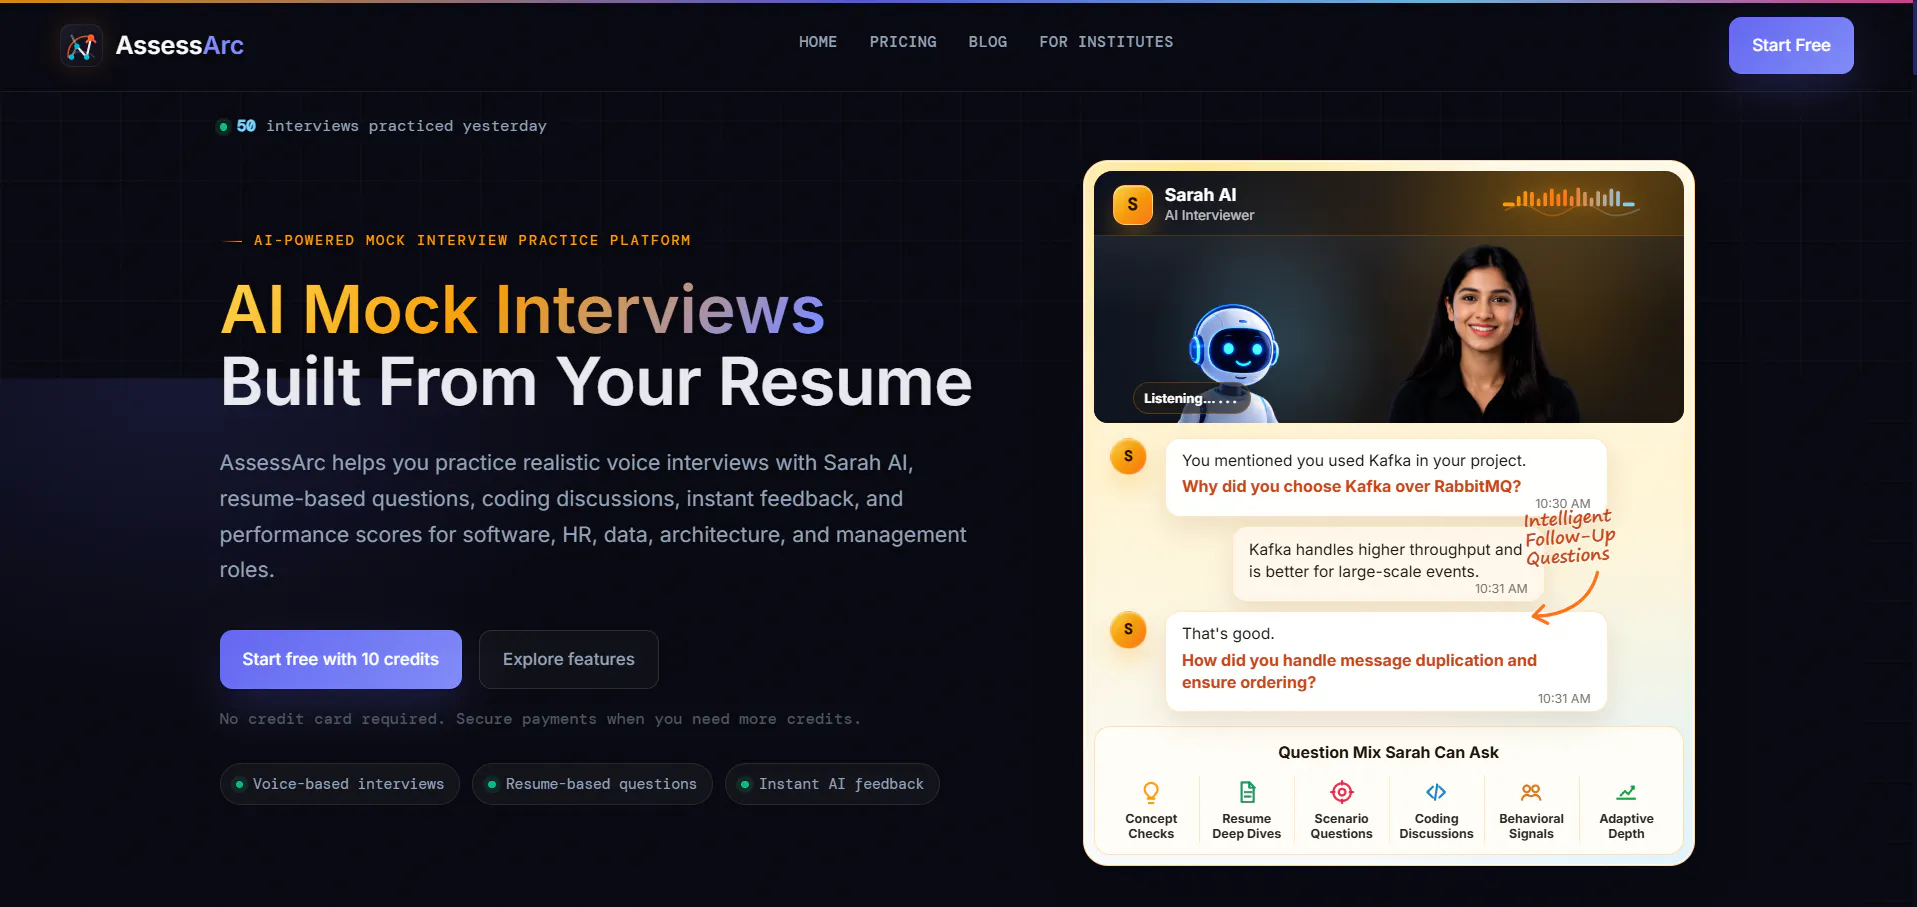The width and height of the screenshot is (1917, 907).
Task: Click the Concept Checks lightbulb icon
Action: click(1151, 793)
